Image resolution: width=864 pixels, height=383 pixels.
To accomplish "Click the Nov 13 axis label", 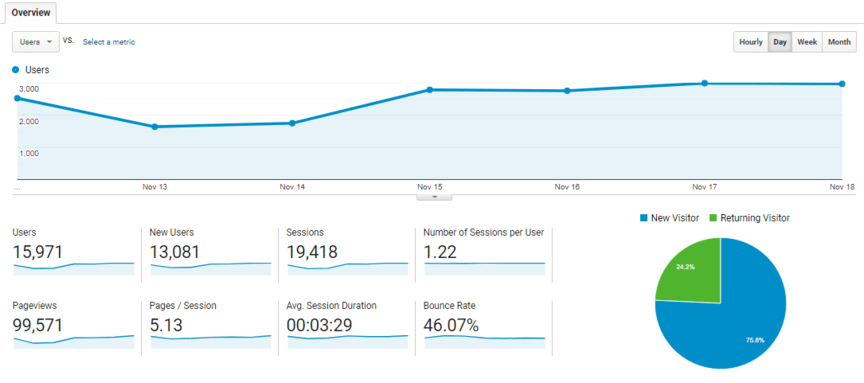I will pos(154,187).
